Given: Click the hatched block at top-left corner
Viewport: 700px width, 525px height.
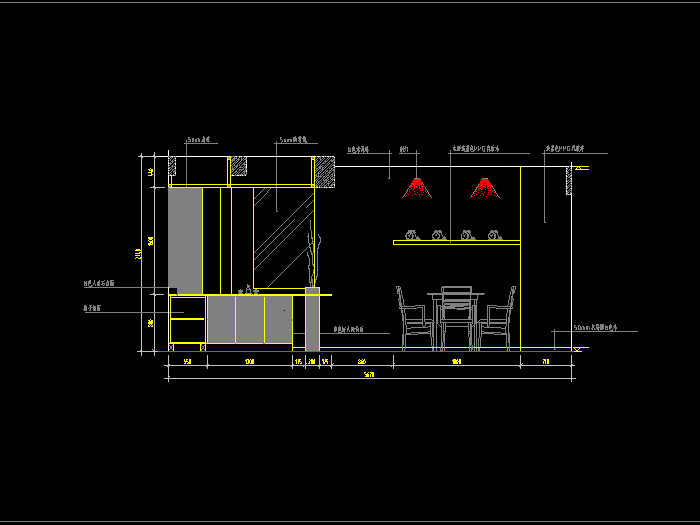Looking at the screenshot, I should pos(173,163).
